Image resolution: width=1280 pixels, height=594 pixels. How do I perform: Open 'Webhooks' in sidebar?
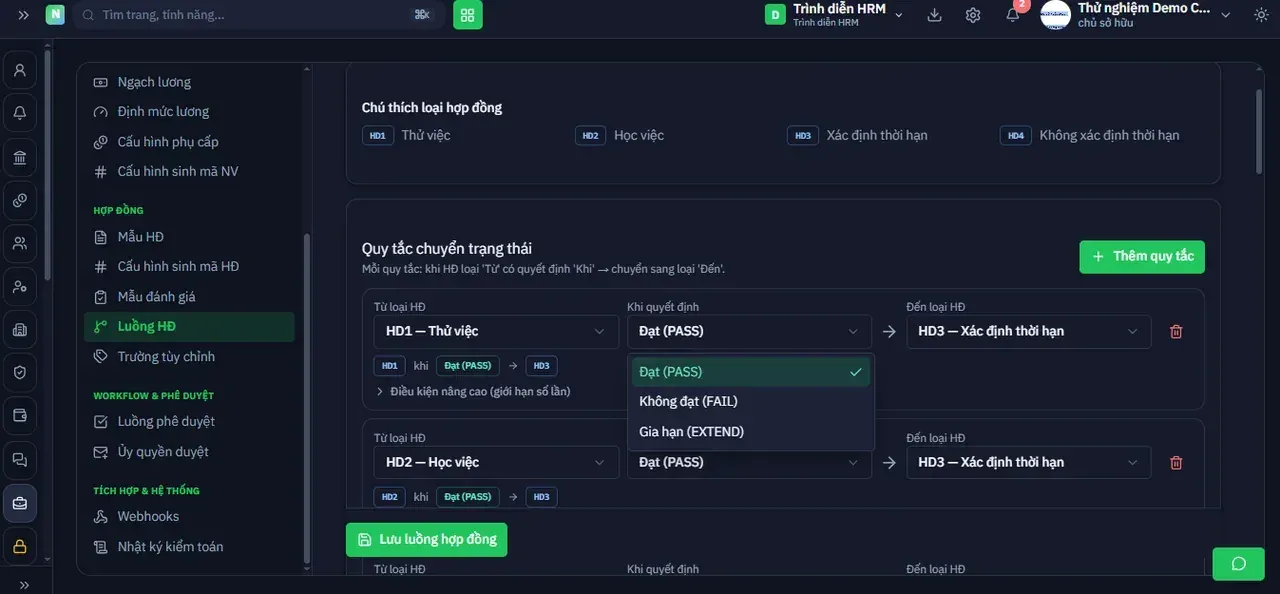[189, 516]
